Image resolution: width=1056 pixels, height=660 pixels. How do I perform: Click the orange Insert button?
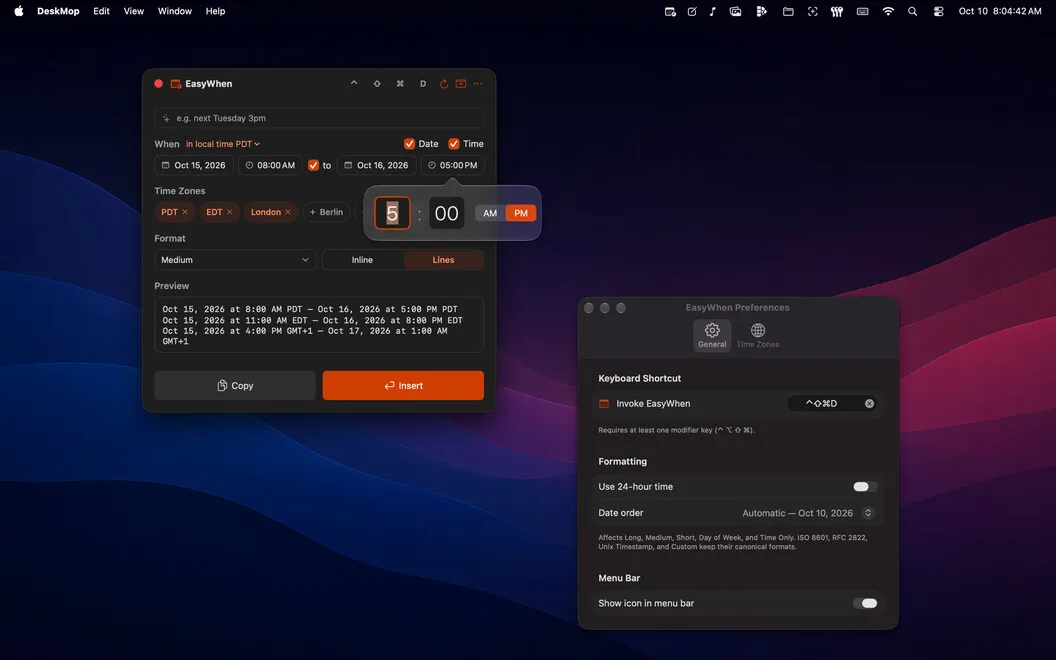click(x=403, y=386)
